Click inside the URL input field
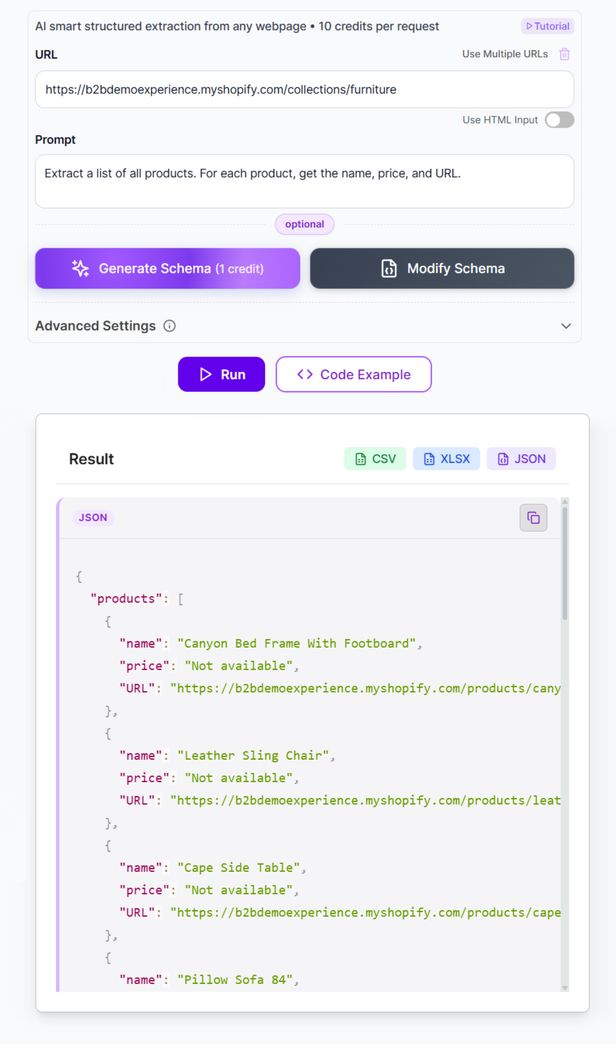 304,89
